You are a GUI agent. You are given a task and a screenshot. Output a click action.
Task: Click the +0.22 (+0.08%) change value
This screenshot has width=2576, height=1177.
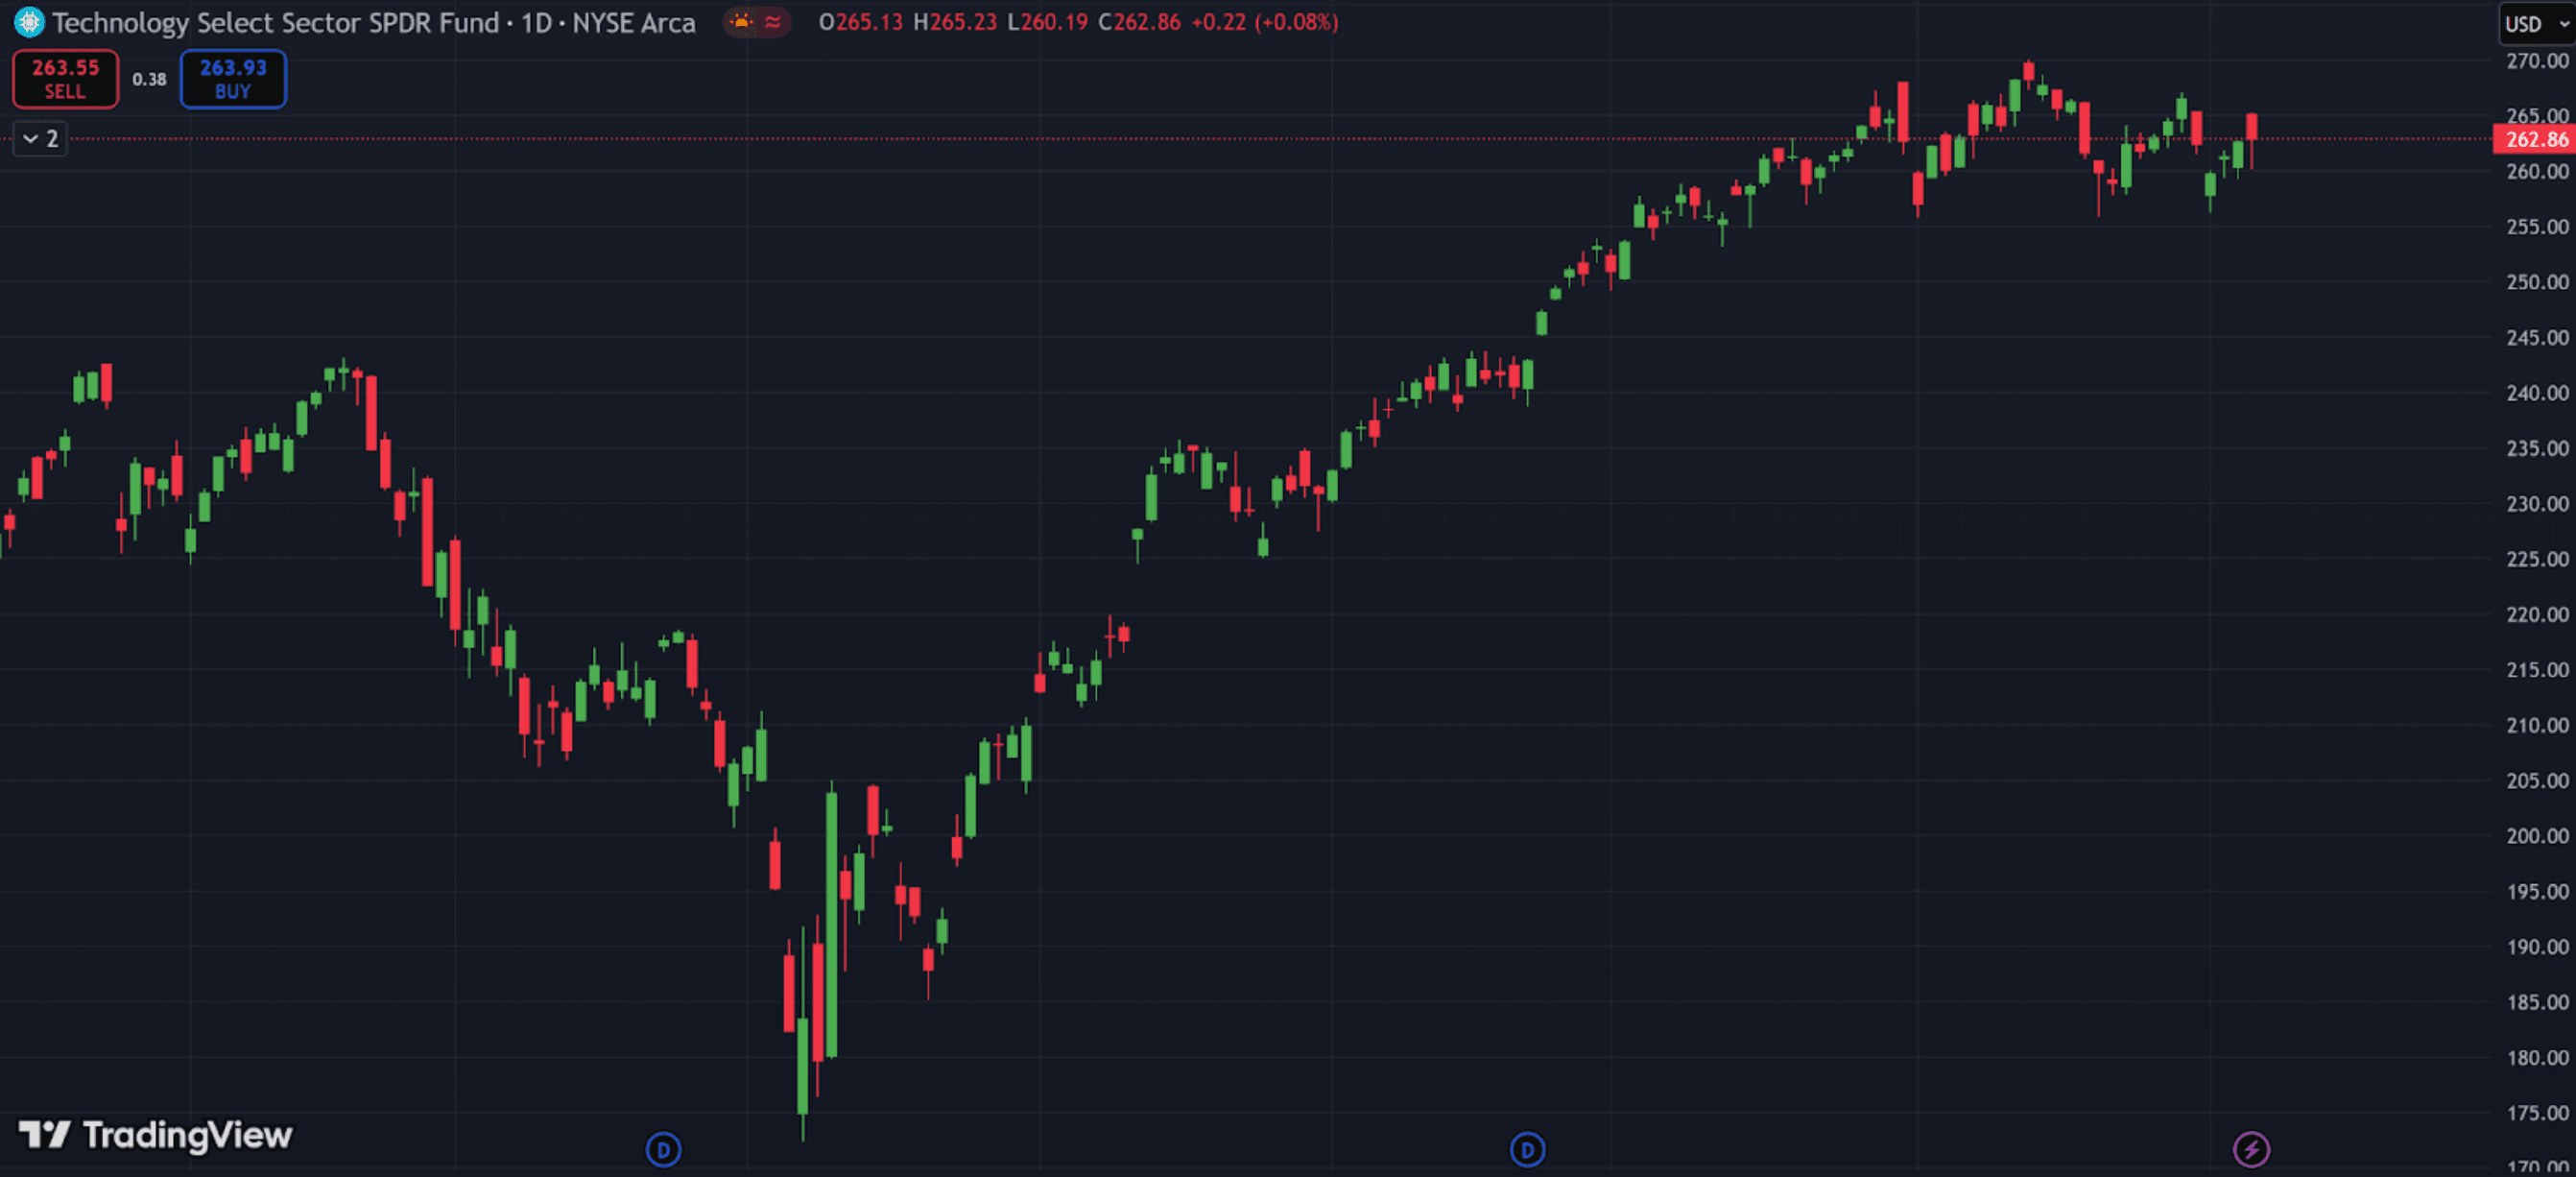point(1264,22)
